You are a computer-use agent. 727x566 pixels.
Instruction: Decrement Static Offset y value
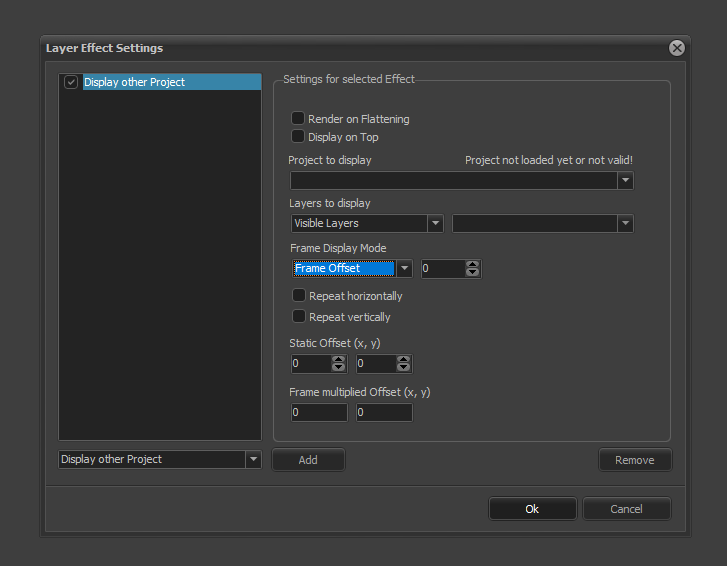(x=404, y=369)
